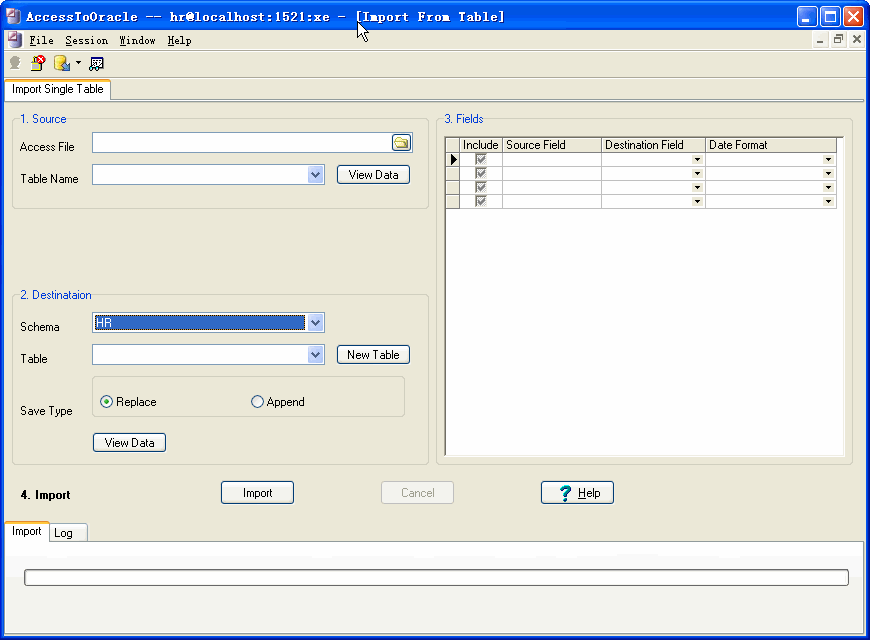The height and width of the screenshot is (640, 870).
Task: Expand the Schema dropdown showing HR
Action: click(x=315, y=322)
